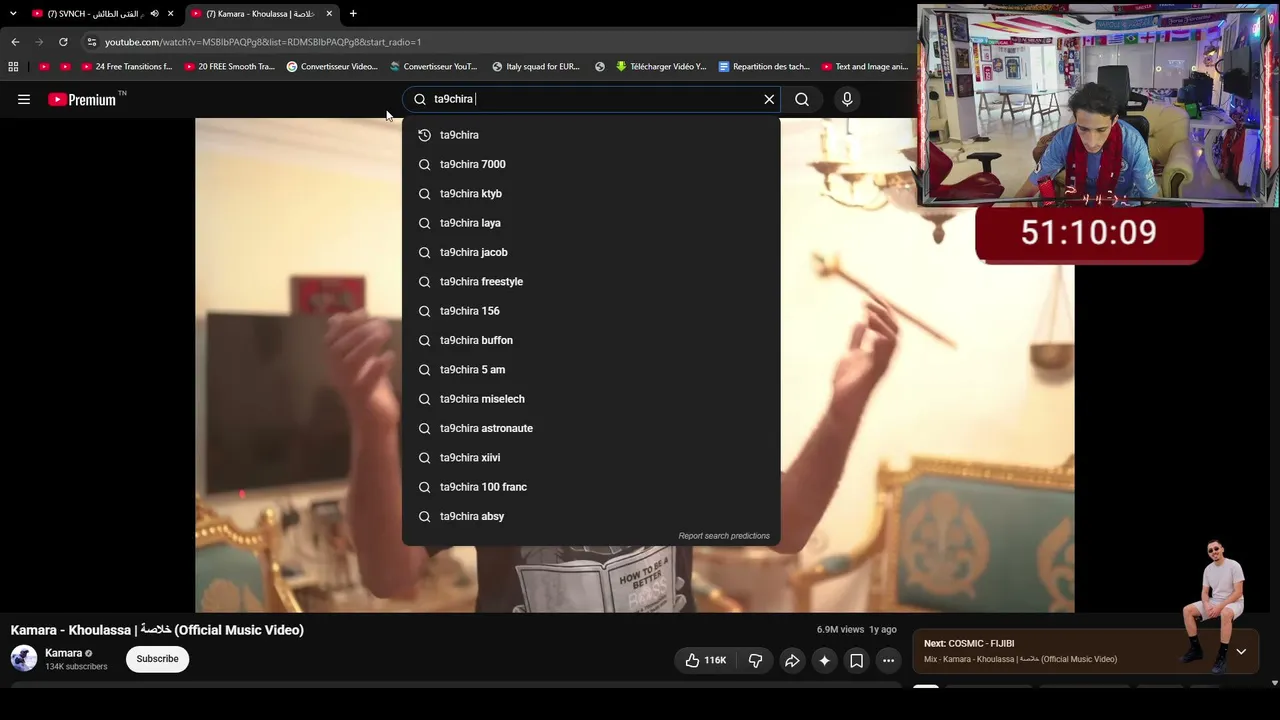Open the unlabeled globe bookmark
The image size is (1280, 720).
point(600,67)
